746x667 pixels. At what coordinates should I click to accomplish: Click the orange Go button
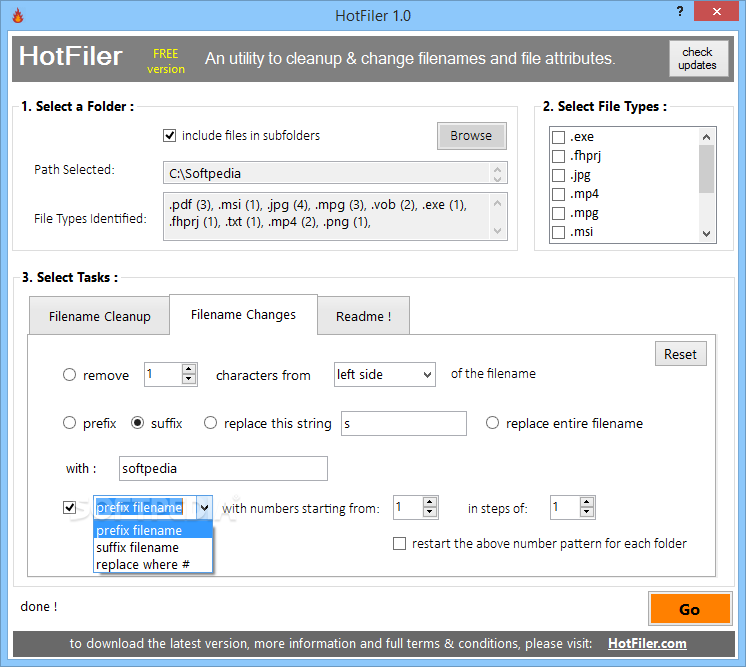(x=690, y=609)
